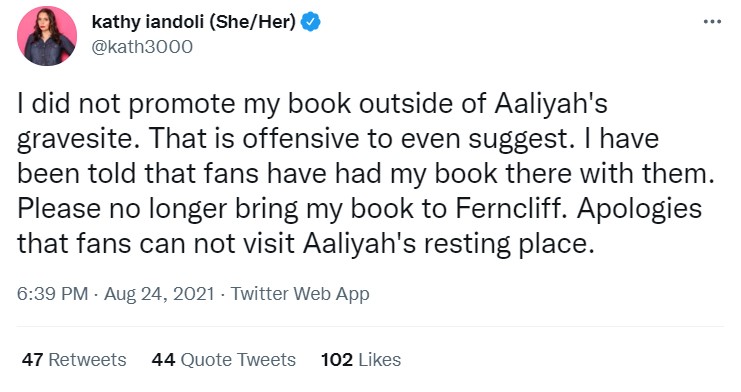Click the blue verified checkmark badge
Viewport: 741px width, 392px height.
(x=311, y=22)
